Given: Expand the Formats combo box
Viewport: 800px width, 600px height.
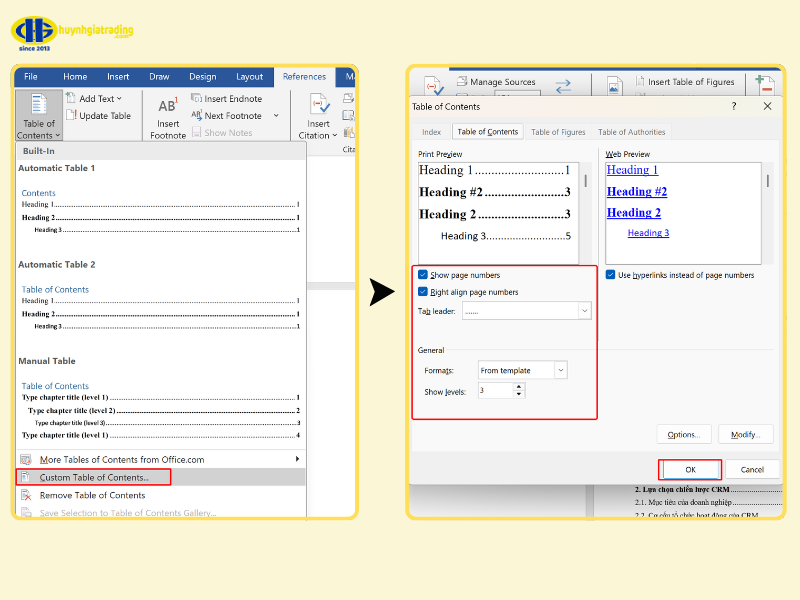Looking at the screenshot, I should click(x=560, y=370).
